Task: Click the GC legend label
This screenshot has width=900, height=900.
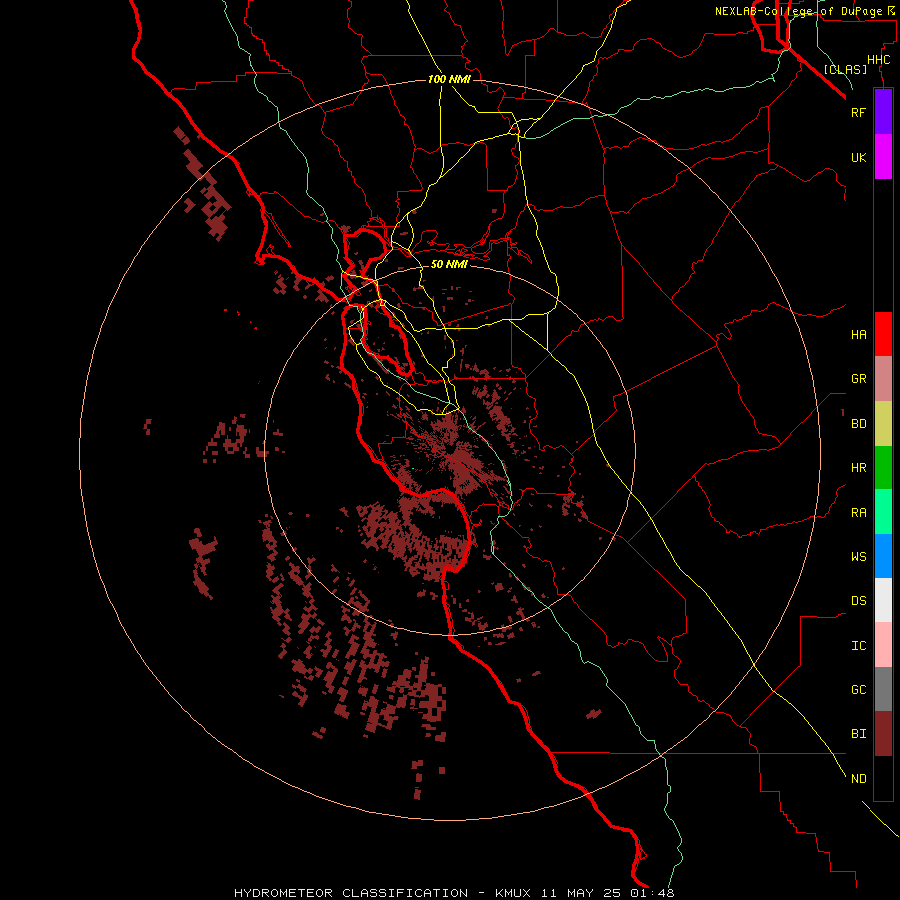Action: (x=858, y=689)
